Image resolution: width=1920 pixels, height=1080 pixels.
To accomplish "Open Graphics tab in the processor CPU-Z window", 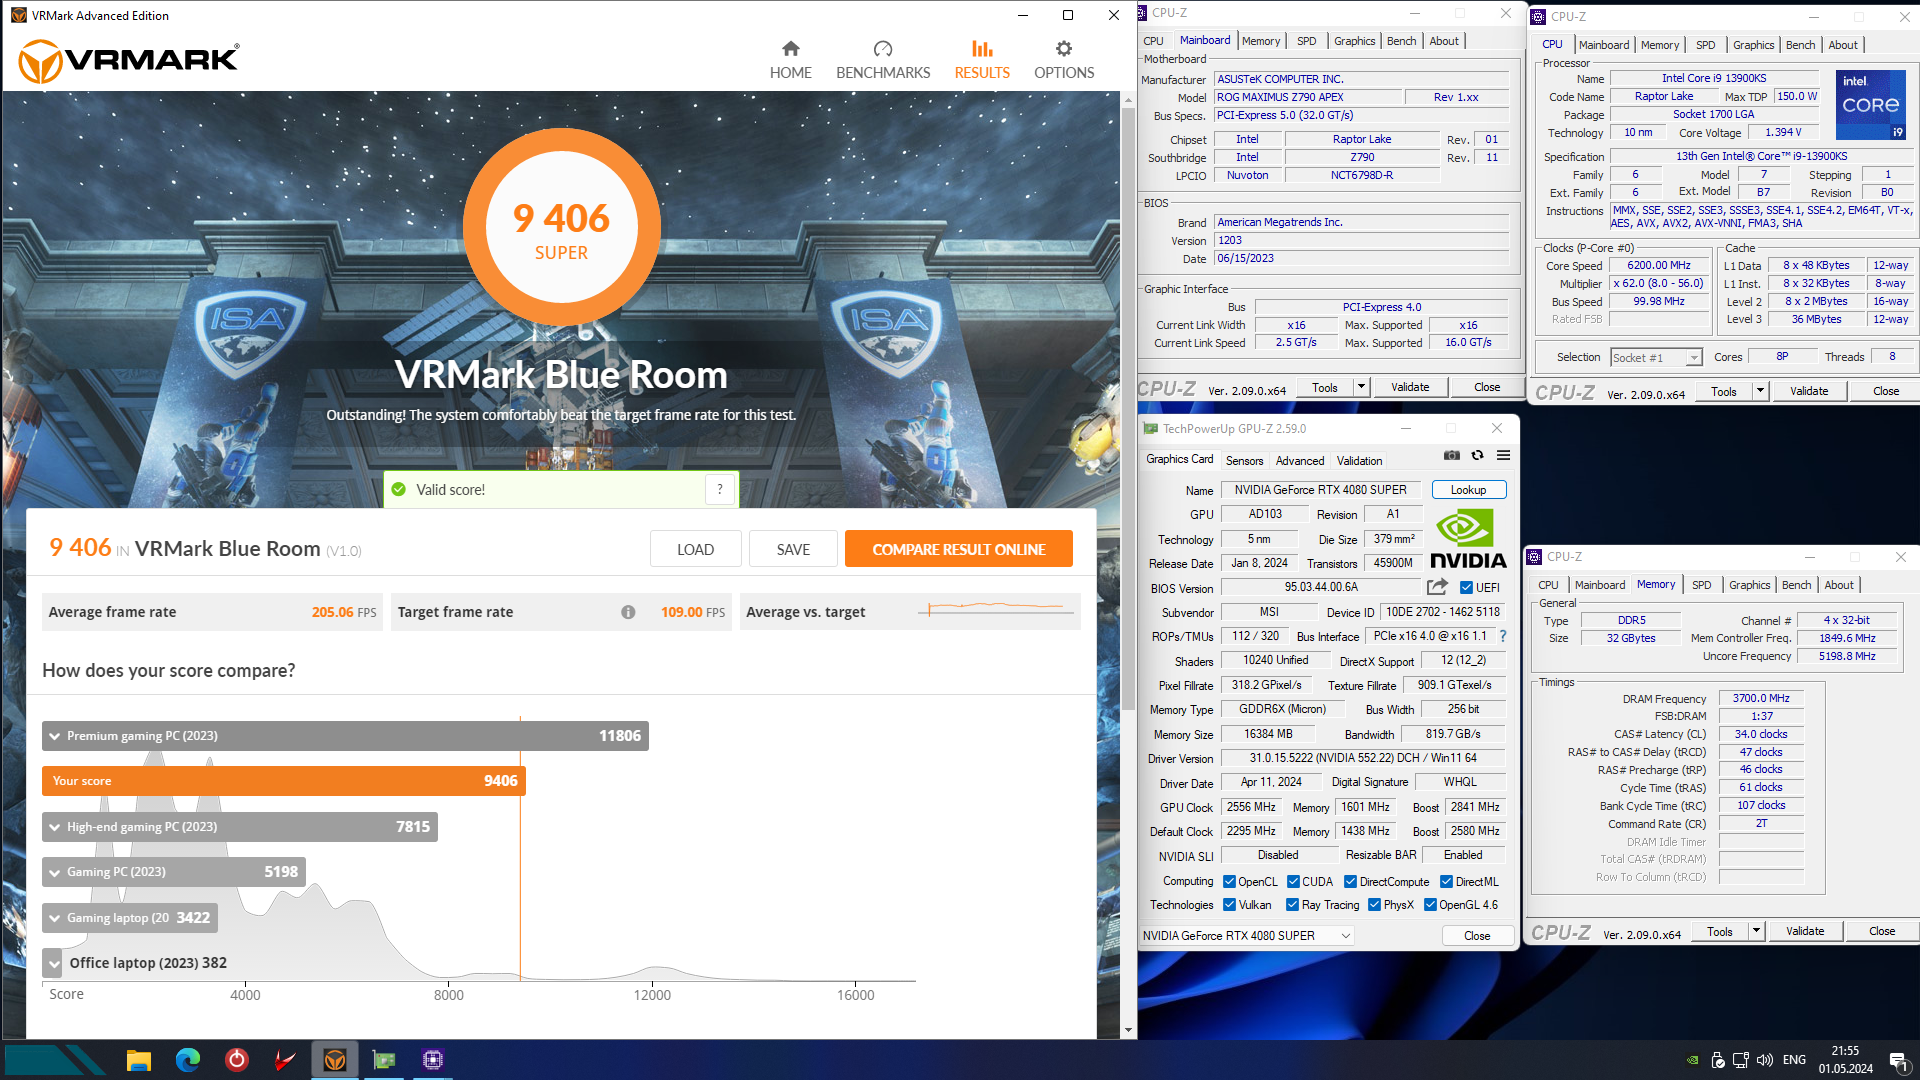I will tap(1753, 45).
